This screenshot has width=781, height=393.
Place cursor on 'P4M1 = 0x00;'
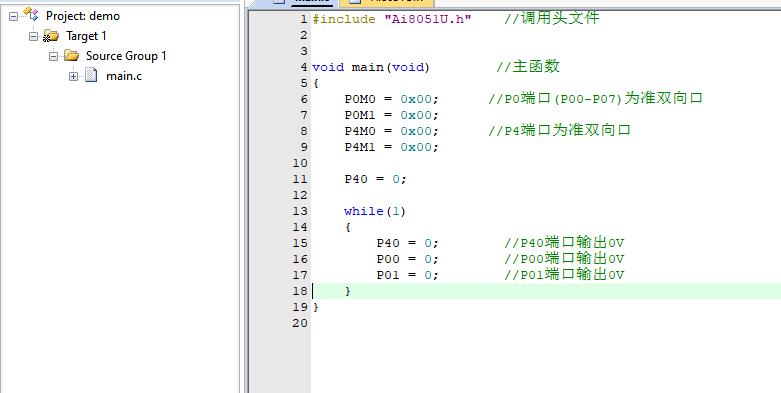[x=391, y=147]
